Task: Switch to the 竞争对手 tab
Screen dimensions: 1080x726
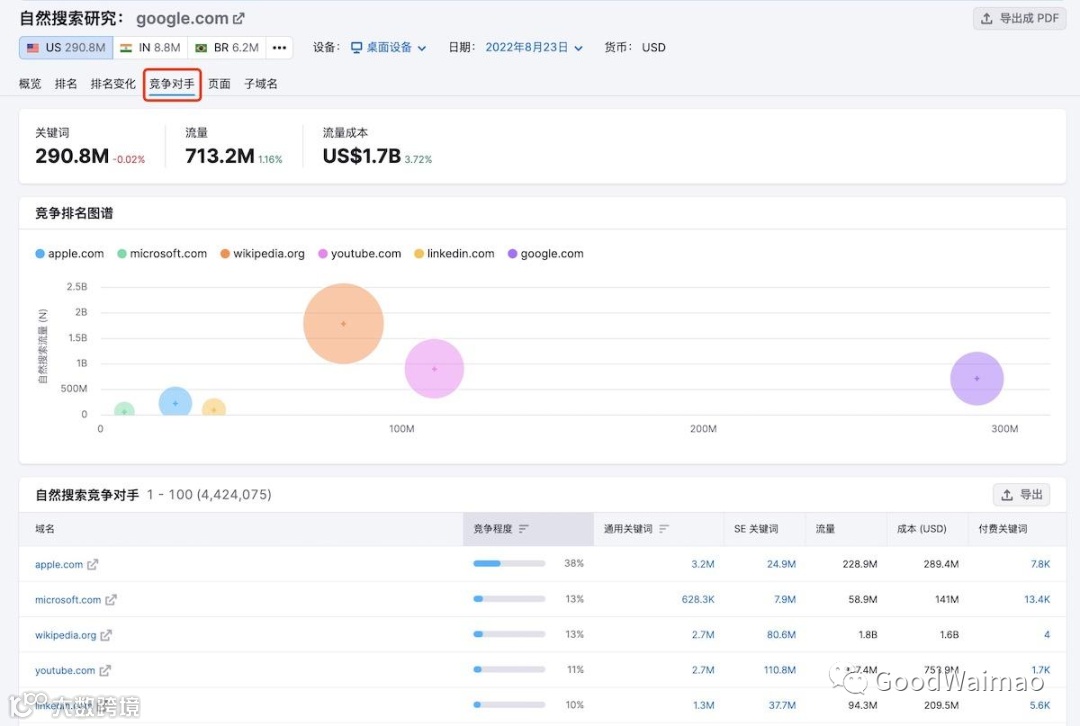Action: pos(172,84)
